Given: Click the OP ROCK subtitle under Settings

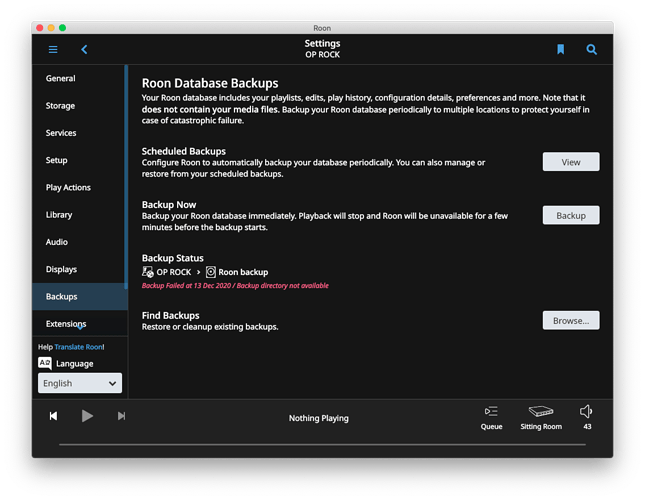Looking at the screenshot, I should (x=322, y=55).
